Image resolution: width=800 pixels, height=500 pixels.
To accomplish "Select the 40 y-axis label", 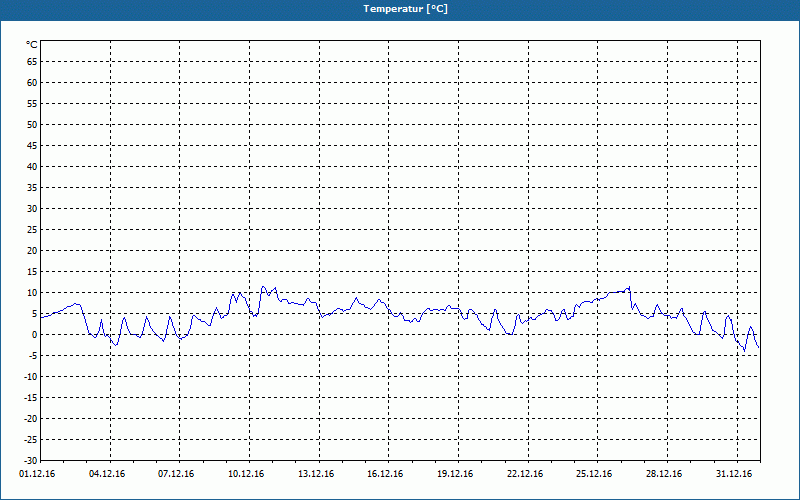I will pyautogui.click(x=32, y=167).
